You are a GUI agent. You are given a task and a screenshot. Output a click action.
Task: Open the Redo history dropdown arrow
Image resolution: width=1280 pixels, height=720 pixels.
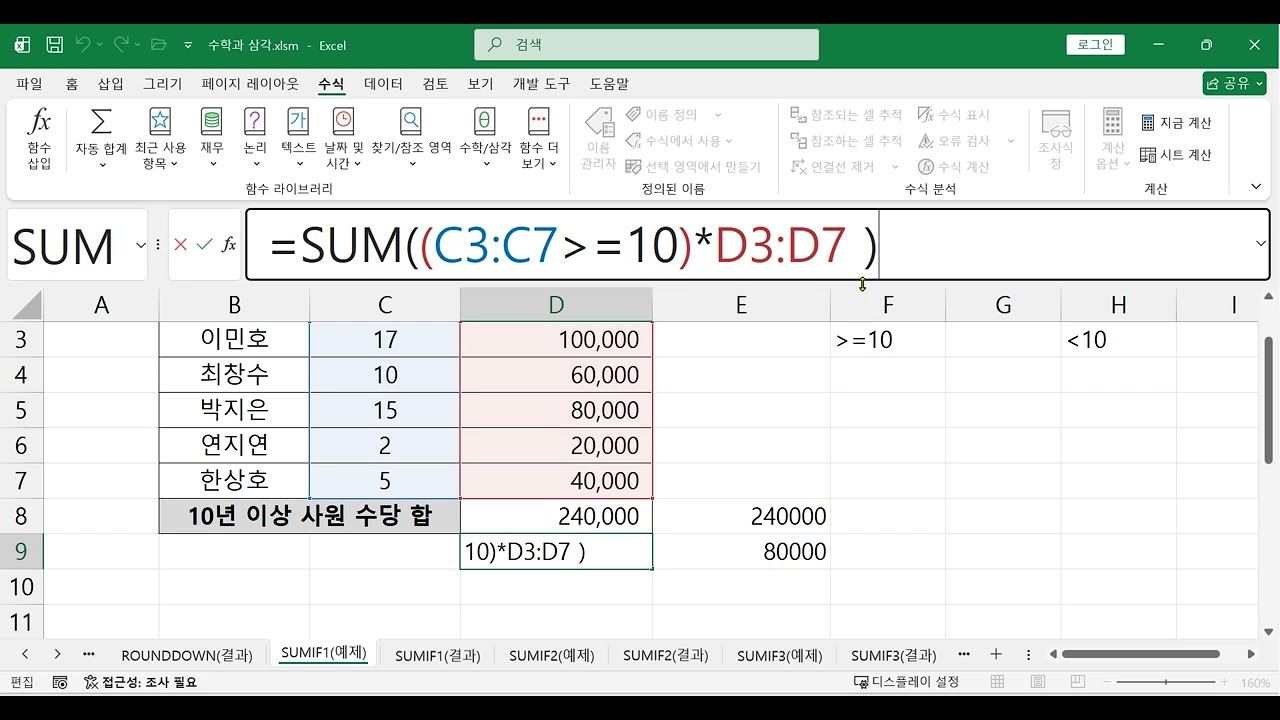138,45
